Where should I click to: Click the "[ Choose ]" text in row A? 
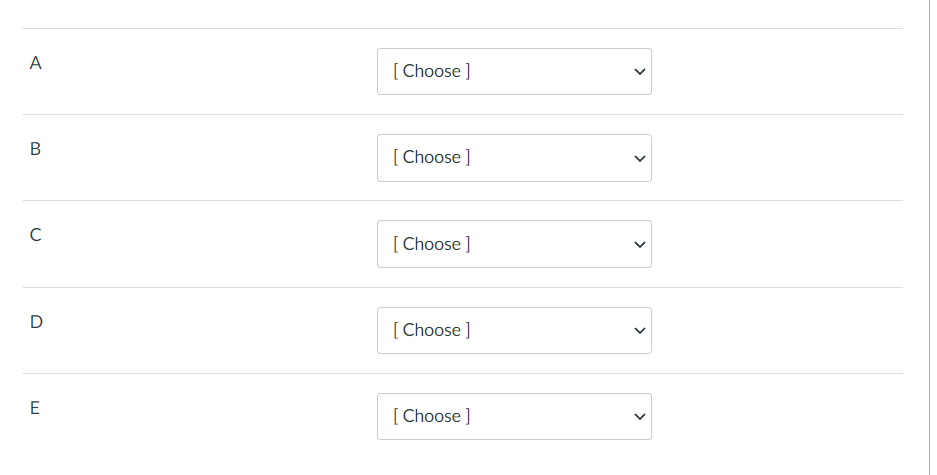[x=432, y=71]
